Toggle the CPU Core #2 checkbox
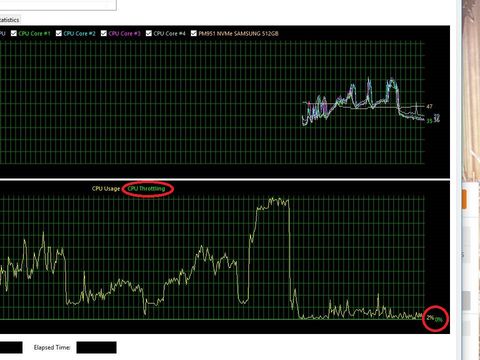 [59, 33]
